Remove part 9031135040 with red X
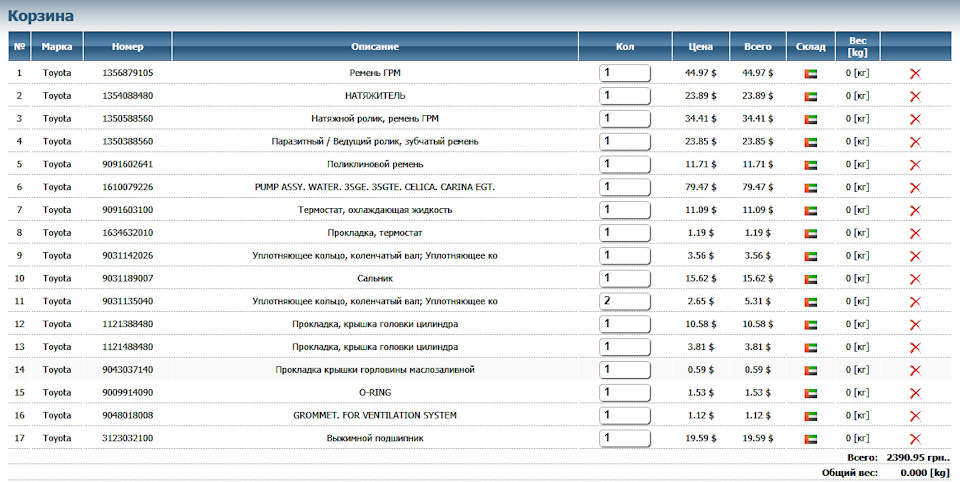 coord(915,302)
